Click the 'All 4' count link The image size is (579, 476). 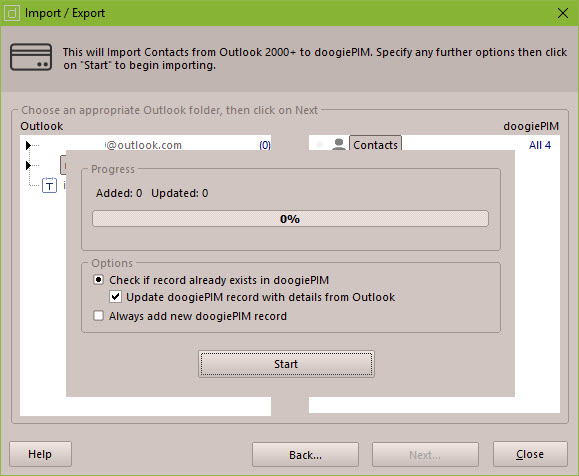tap(539, 145)
